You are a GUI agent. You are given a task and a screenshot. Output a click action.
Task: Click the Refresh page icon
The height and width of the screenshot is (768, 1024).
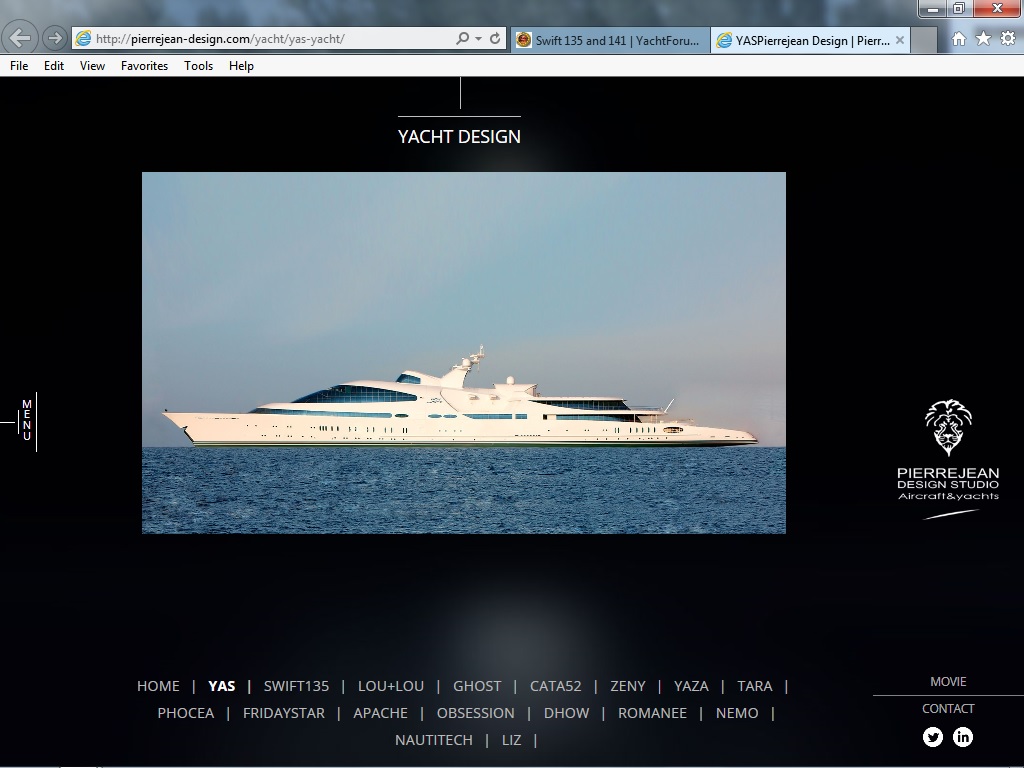pyautogui.click(x=495, y=39)
